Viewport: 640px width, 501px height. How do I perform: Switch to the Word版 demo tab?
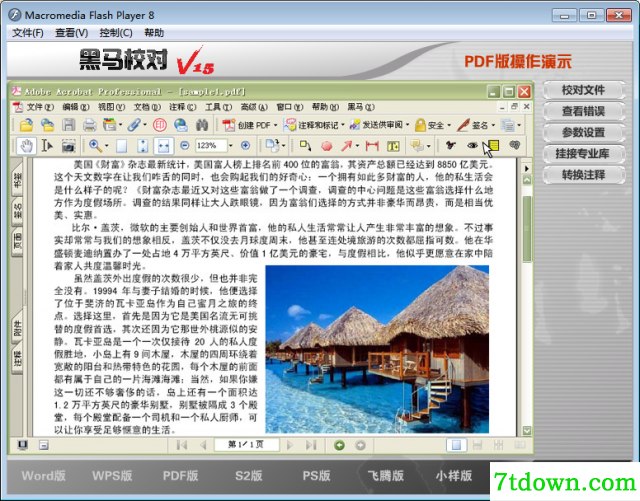tap(43, 476)
